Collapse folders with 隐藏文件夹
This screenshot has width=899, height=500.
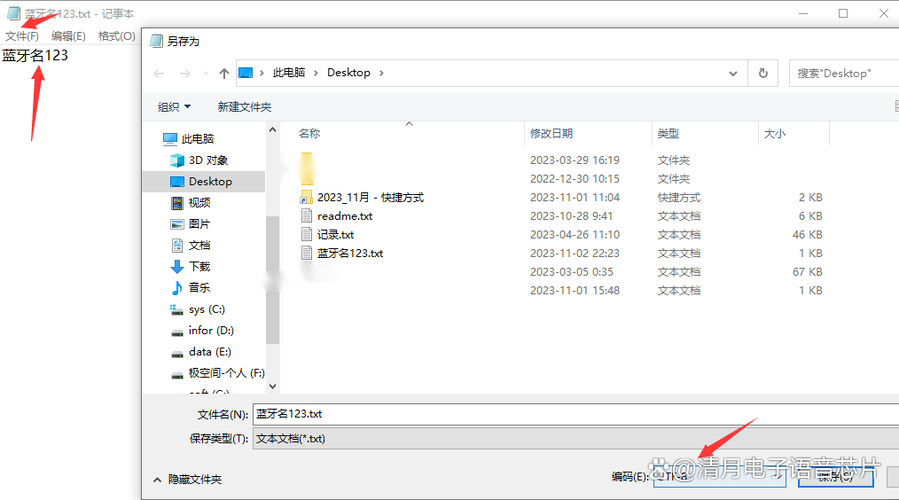pyautogui.click(x=187, y=479)
